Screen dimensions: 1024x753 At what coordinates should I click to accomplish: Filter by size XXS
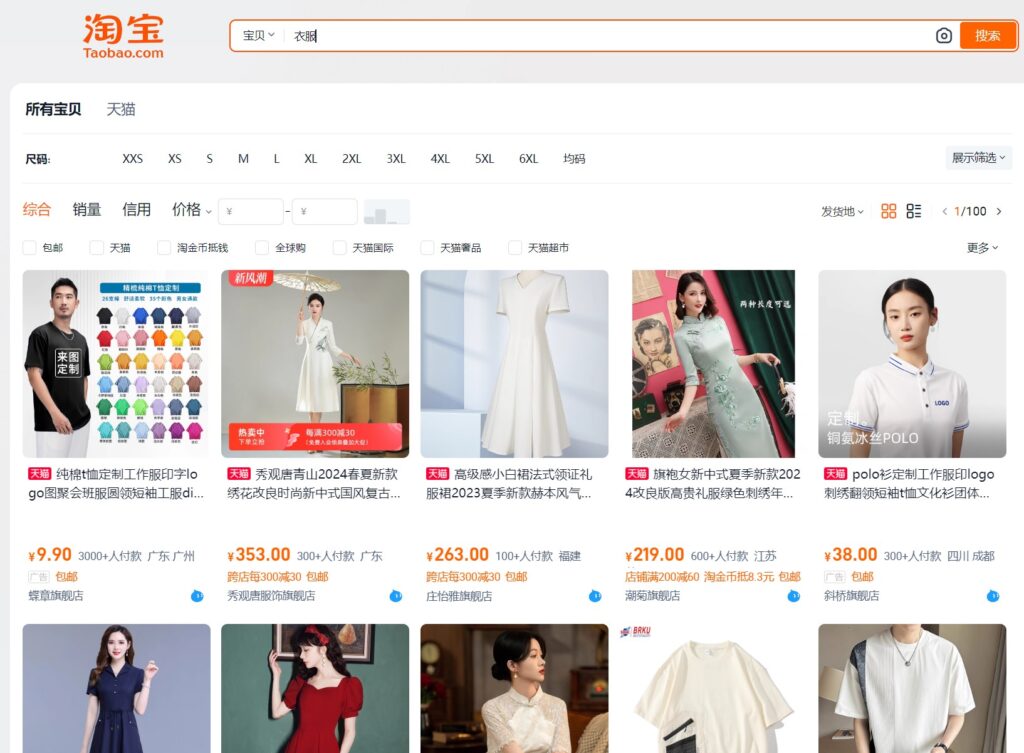pos(133,159)
